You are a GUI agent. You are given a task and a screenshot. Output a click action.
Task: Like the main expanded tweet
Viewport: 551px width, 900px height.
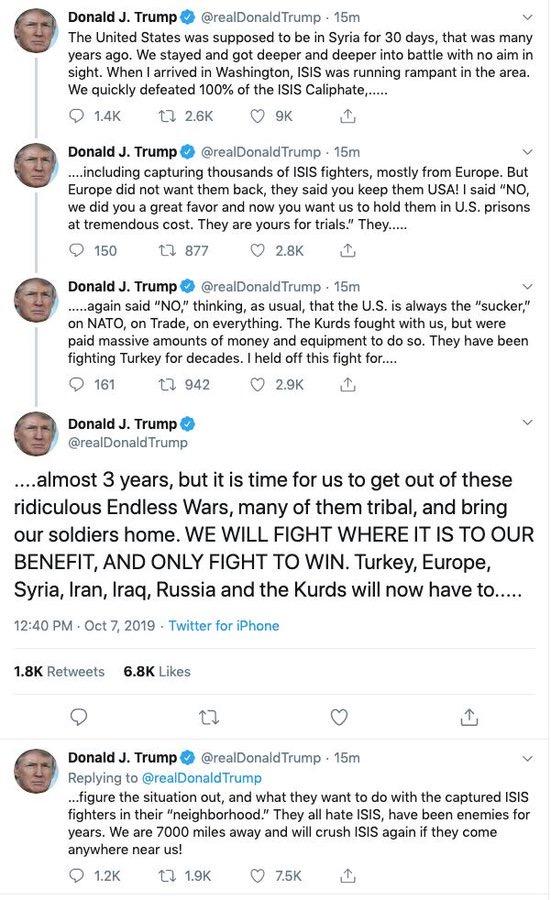339,717
